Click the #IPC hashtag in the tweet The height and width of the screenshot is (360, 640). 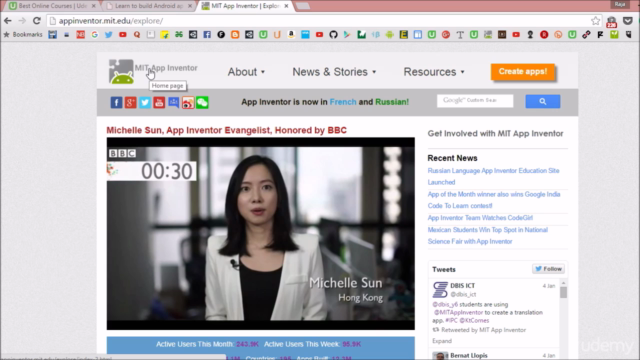(451, 320)
